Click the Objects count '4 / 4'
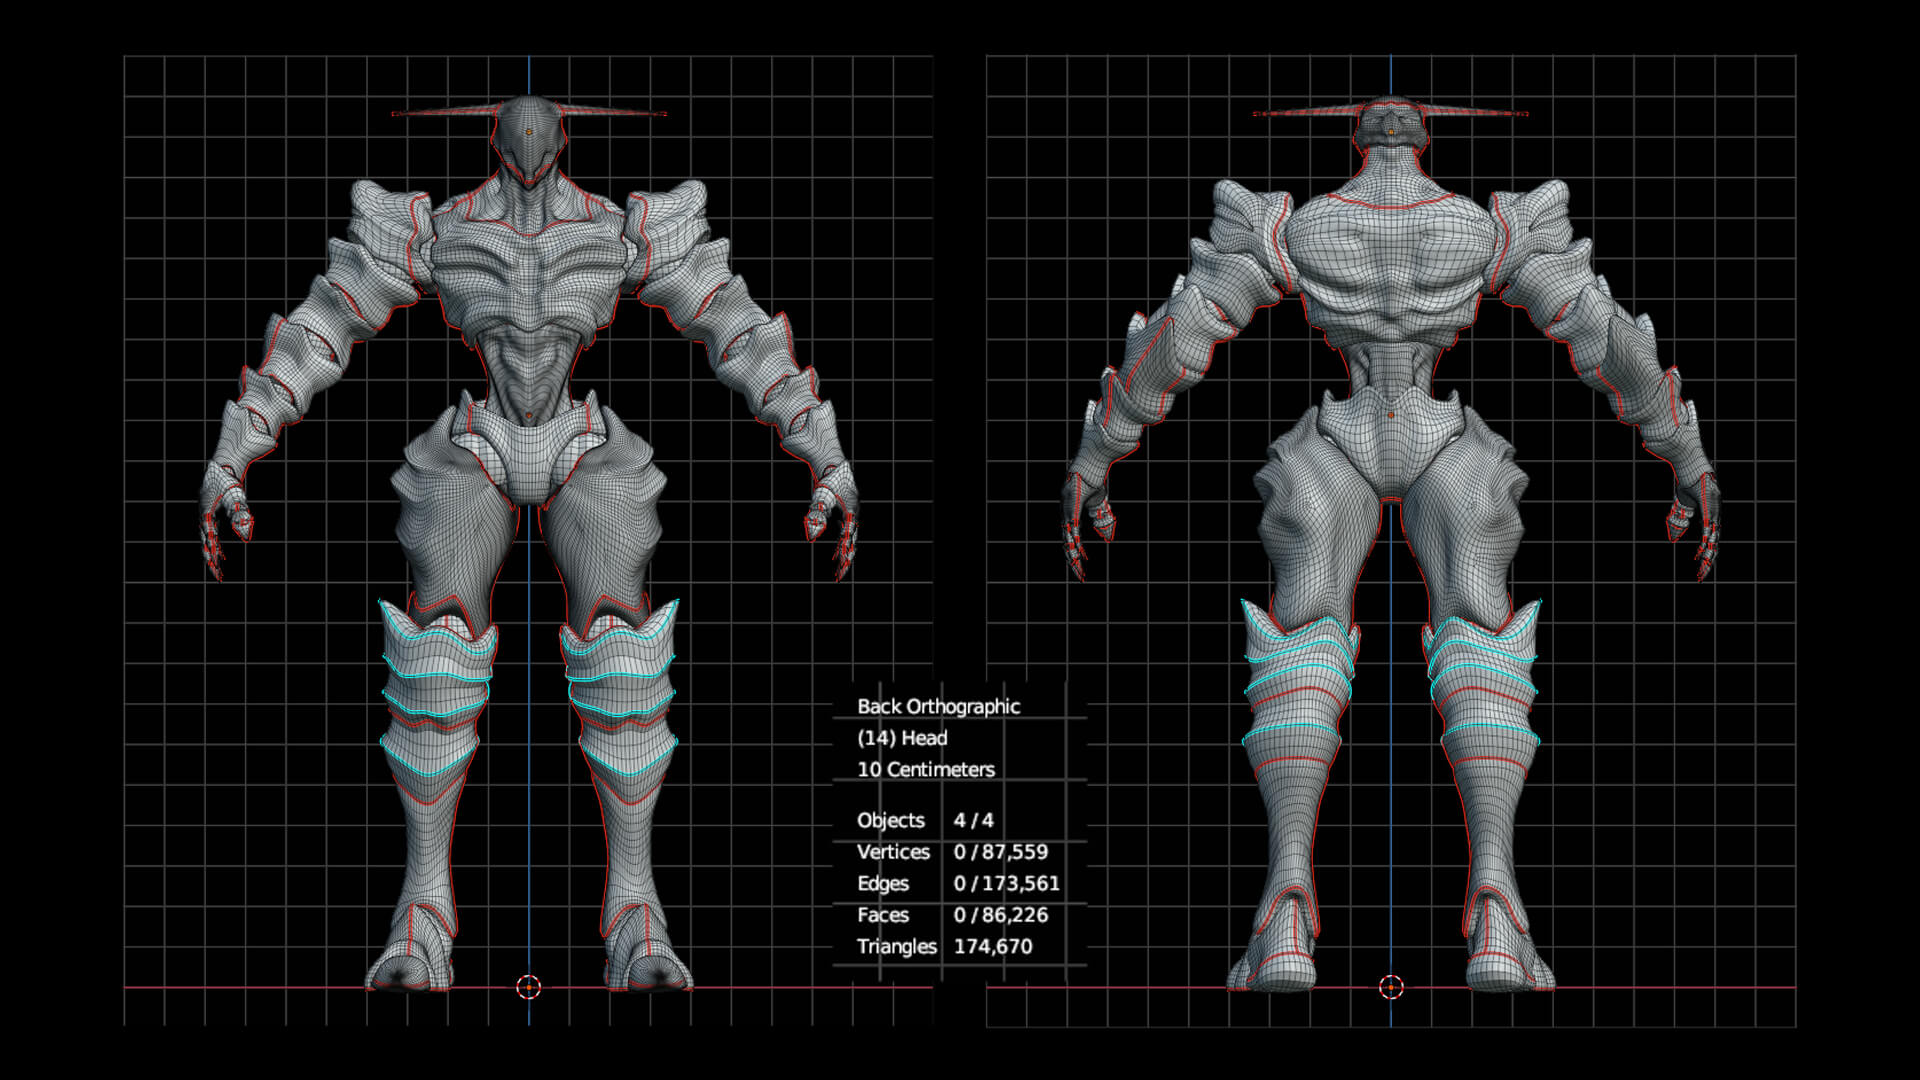The height and width of the screenshot is (1080, 1920). (x=973, y=821)
